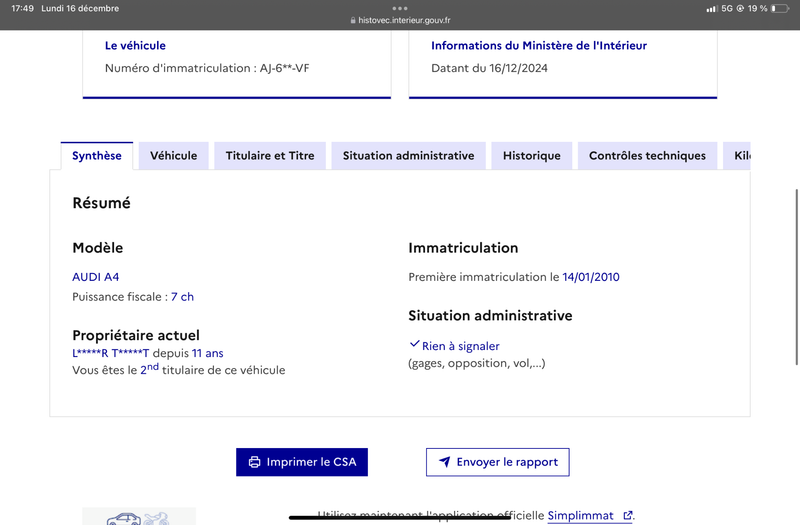Open the Contrôles techniques tab
The width and height of the screenshot is (800, 525).
(647, 156)
